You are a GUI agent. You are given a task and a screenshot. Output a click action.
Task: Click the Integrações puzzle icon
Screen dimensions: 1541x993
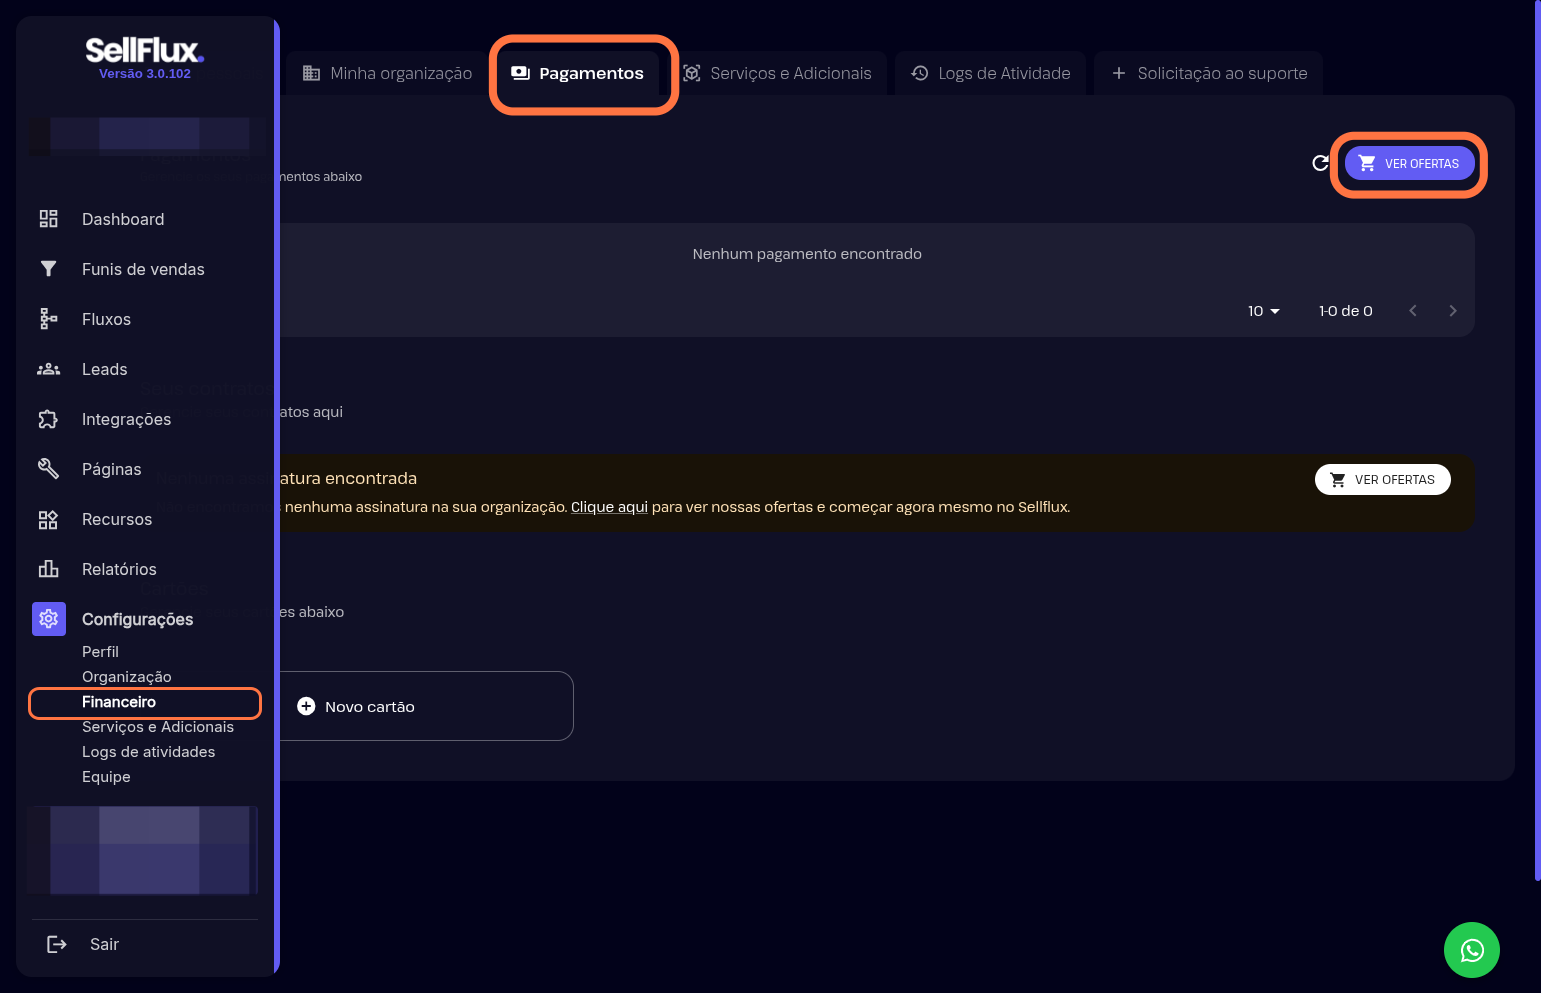click(48, 419)
